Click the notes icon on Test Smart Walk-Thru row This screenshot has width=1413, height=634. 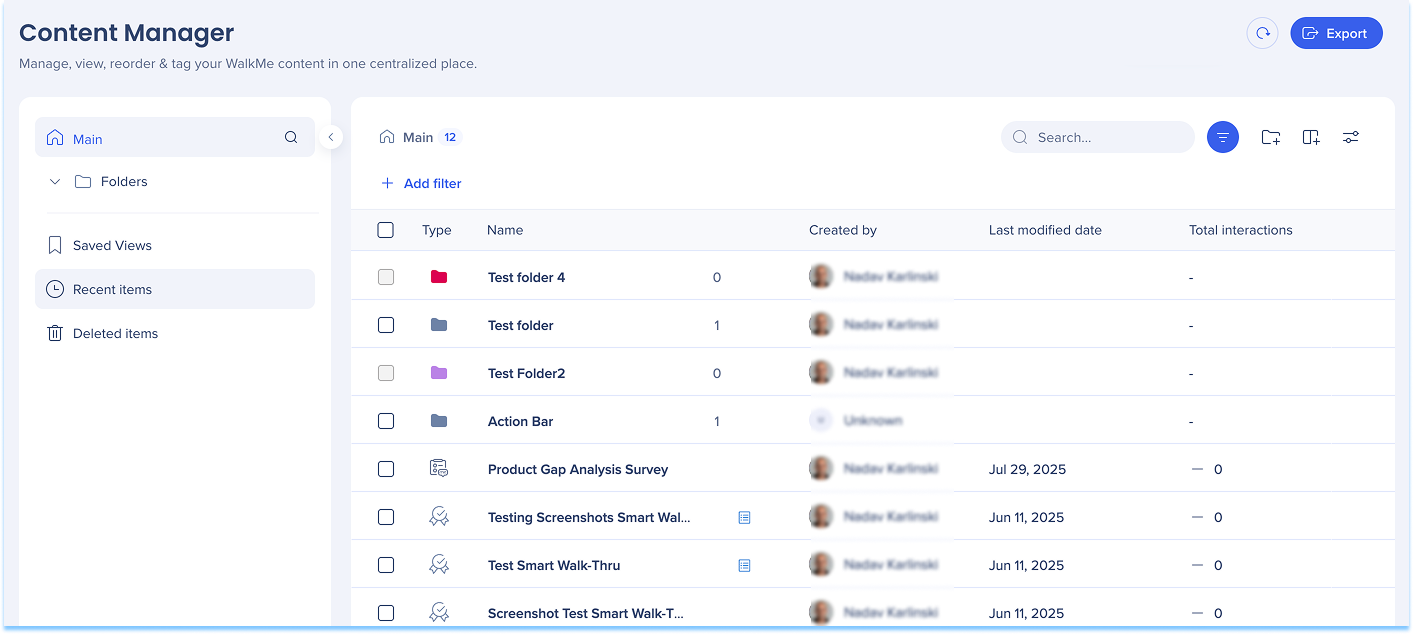coord(744,566)
